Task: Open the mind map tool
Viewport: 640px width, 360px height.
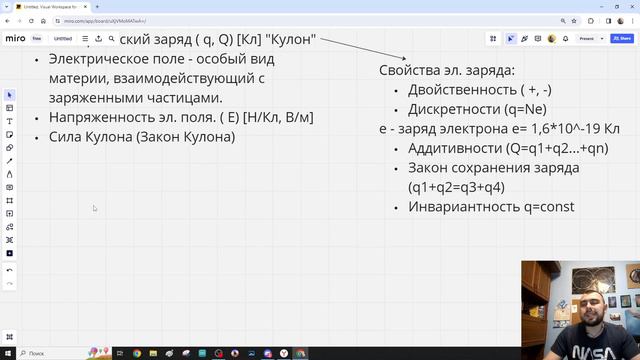Action: tap(9, 240)
